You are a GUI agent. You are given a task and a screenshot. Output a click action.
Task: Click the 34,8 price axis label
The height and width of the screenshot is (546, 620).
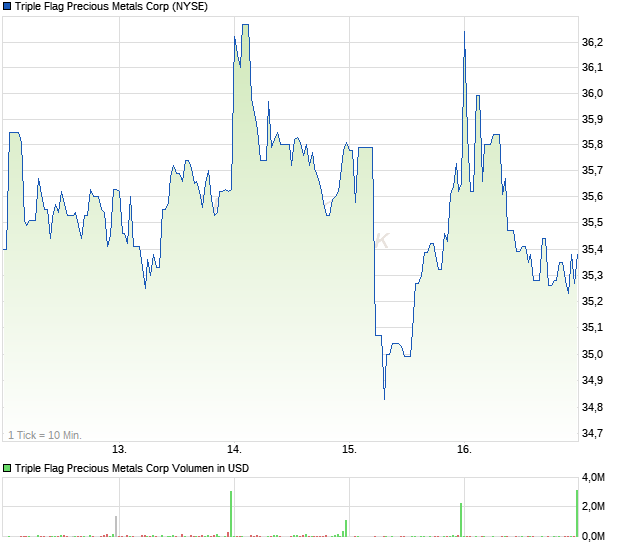[592, 407]
